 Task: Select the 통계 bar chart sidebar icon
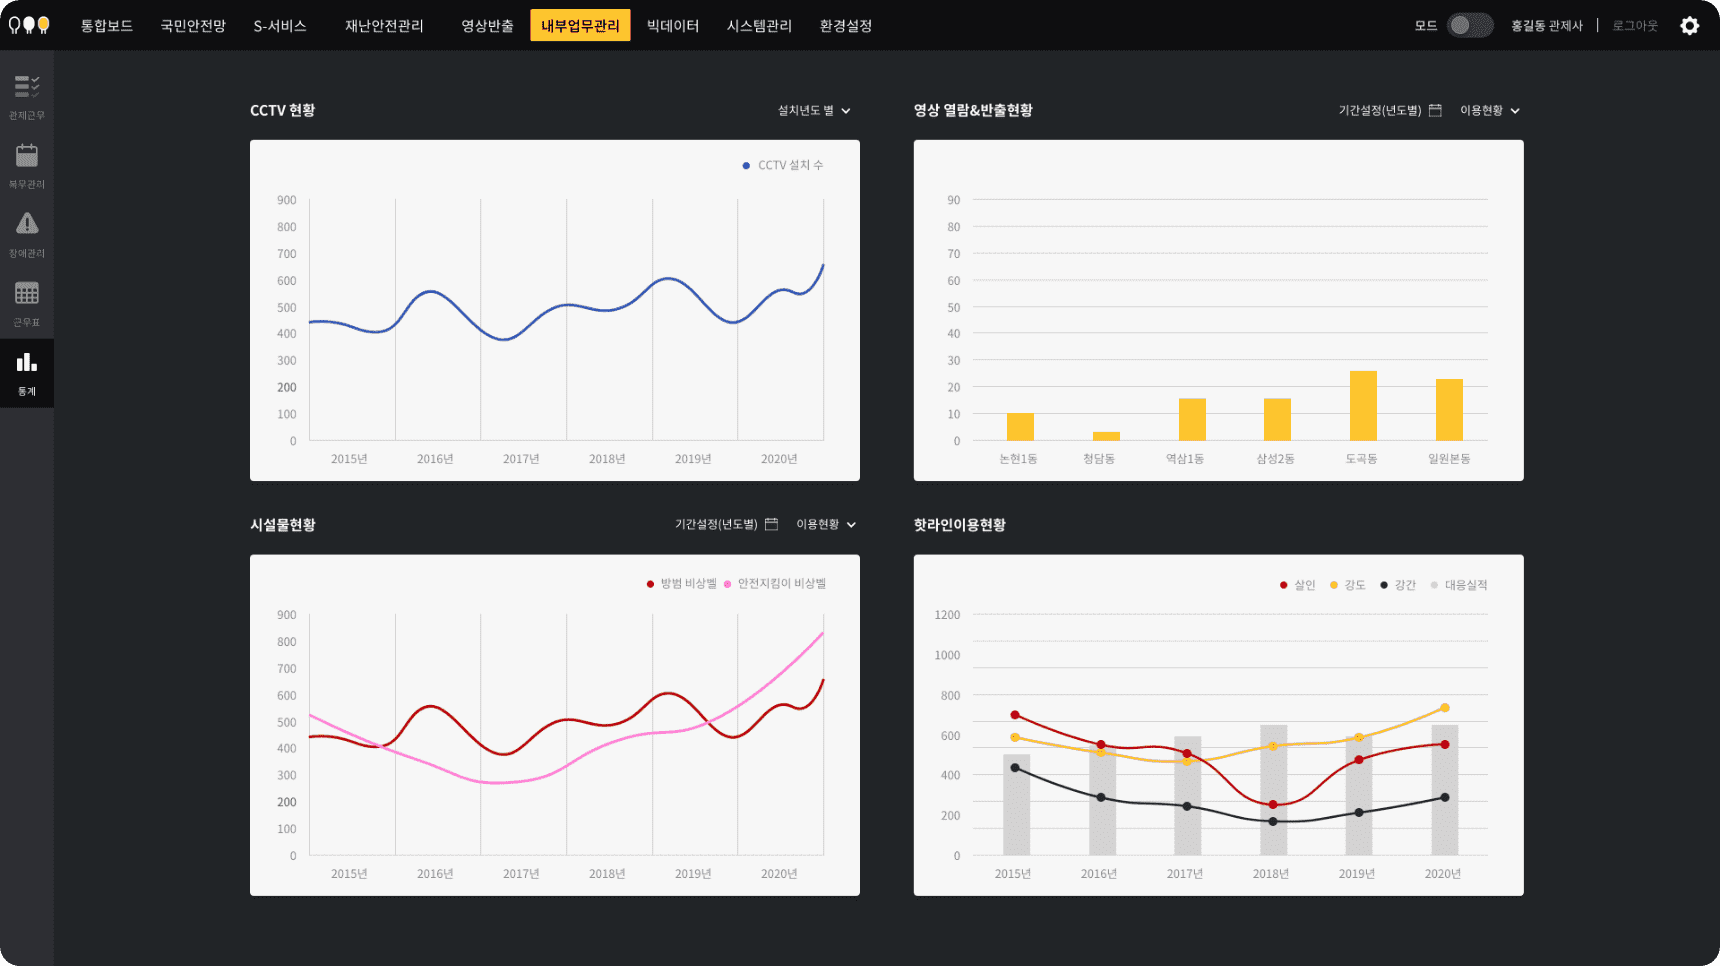click(x=27, y=363)
